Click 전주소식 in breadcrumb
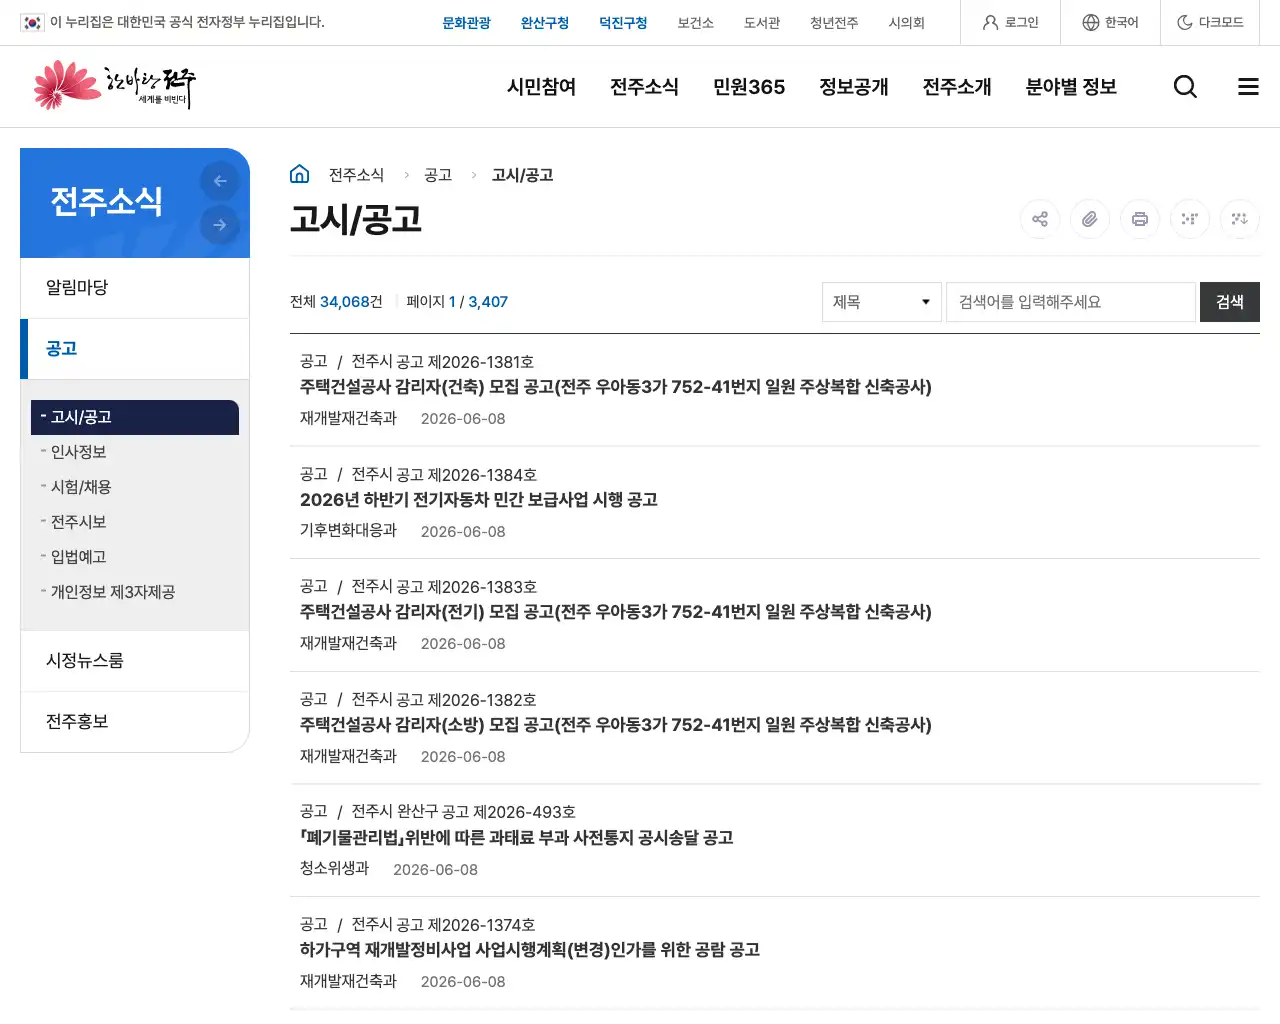The height and width of the screenshot is (1024, 1280). pyautogui.click(x=356, y=175)
